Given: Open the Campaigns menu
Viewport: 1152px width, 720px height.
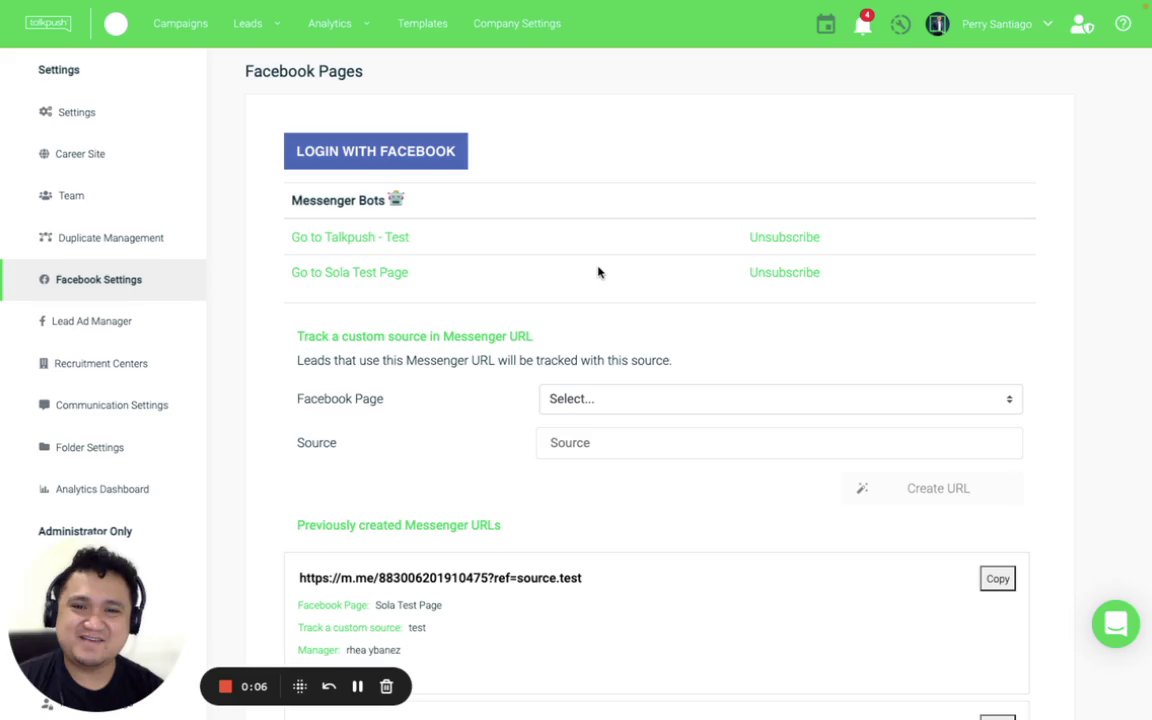Looking at the screenshot, I should point(180,24).
